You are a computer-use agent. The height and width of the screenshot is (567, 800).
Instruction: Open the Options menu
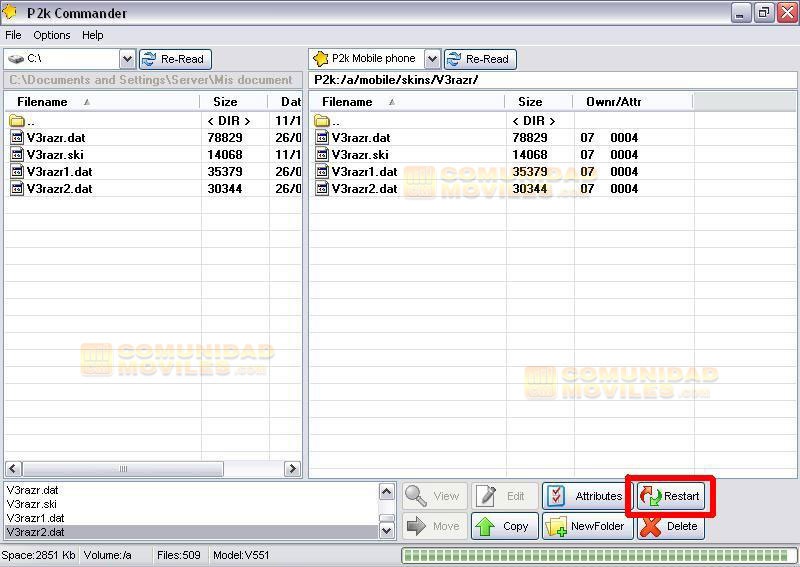click(52, 35)
